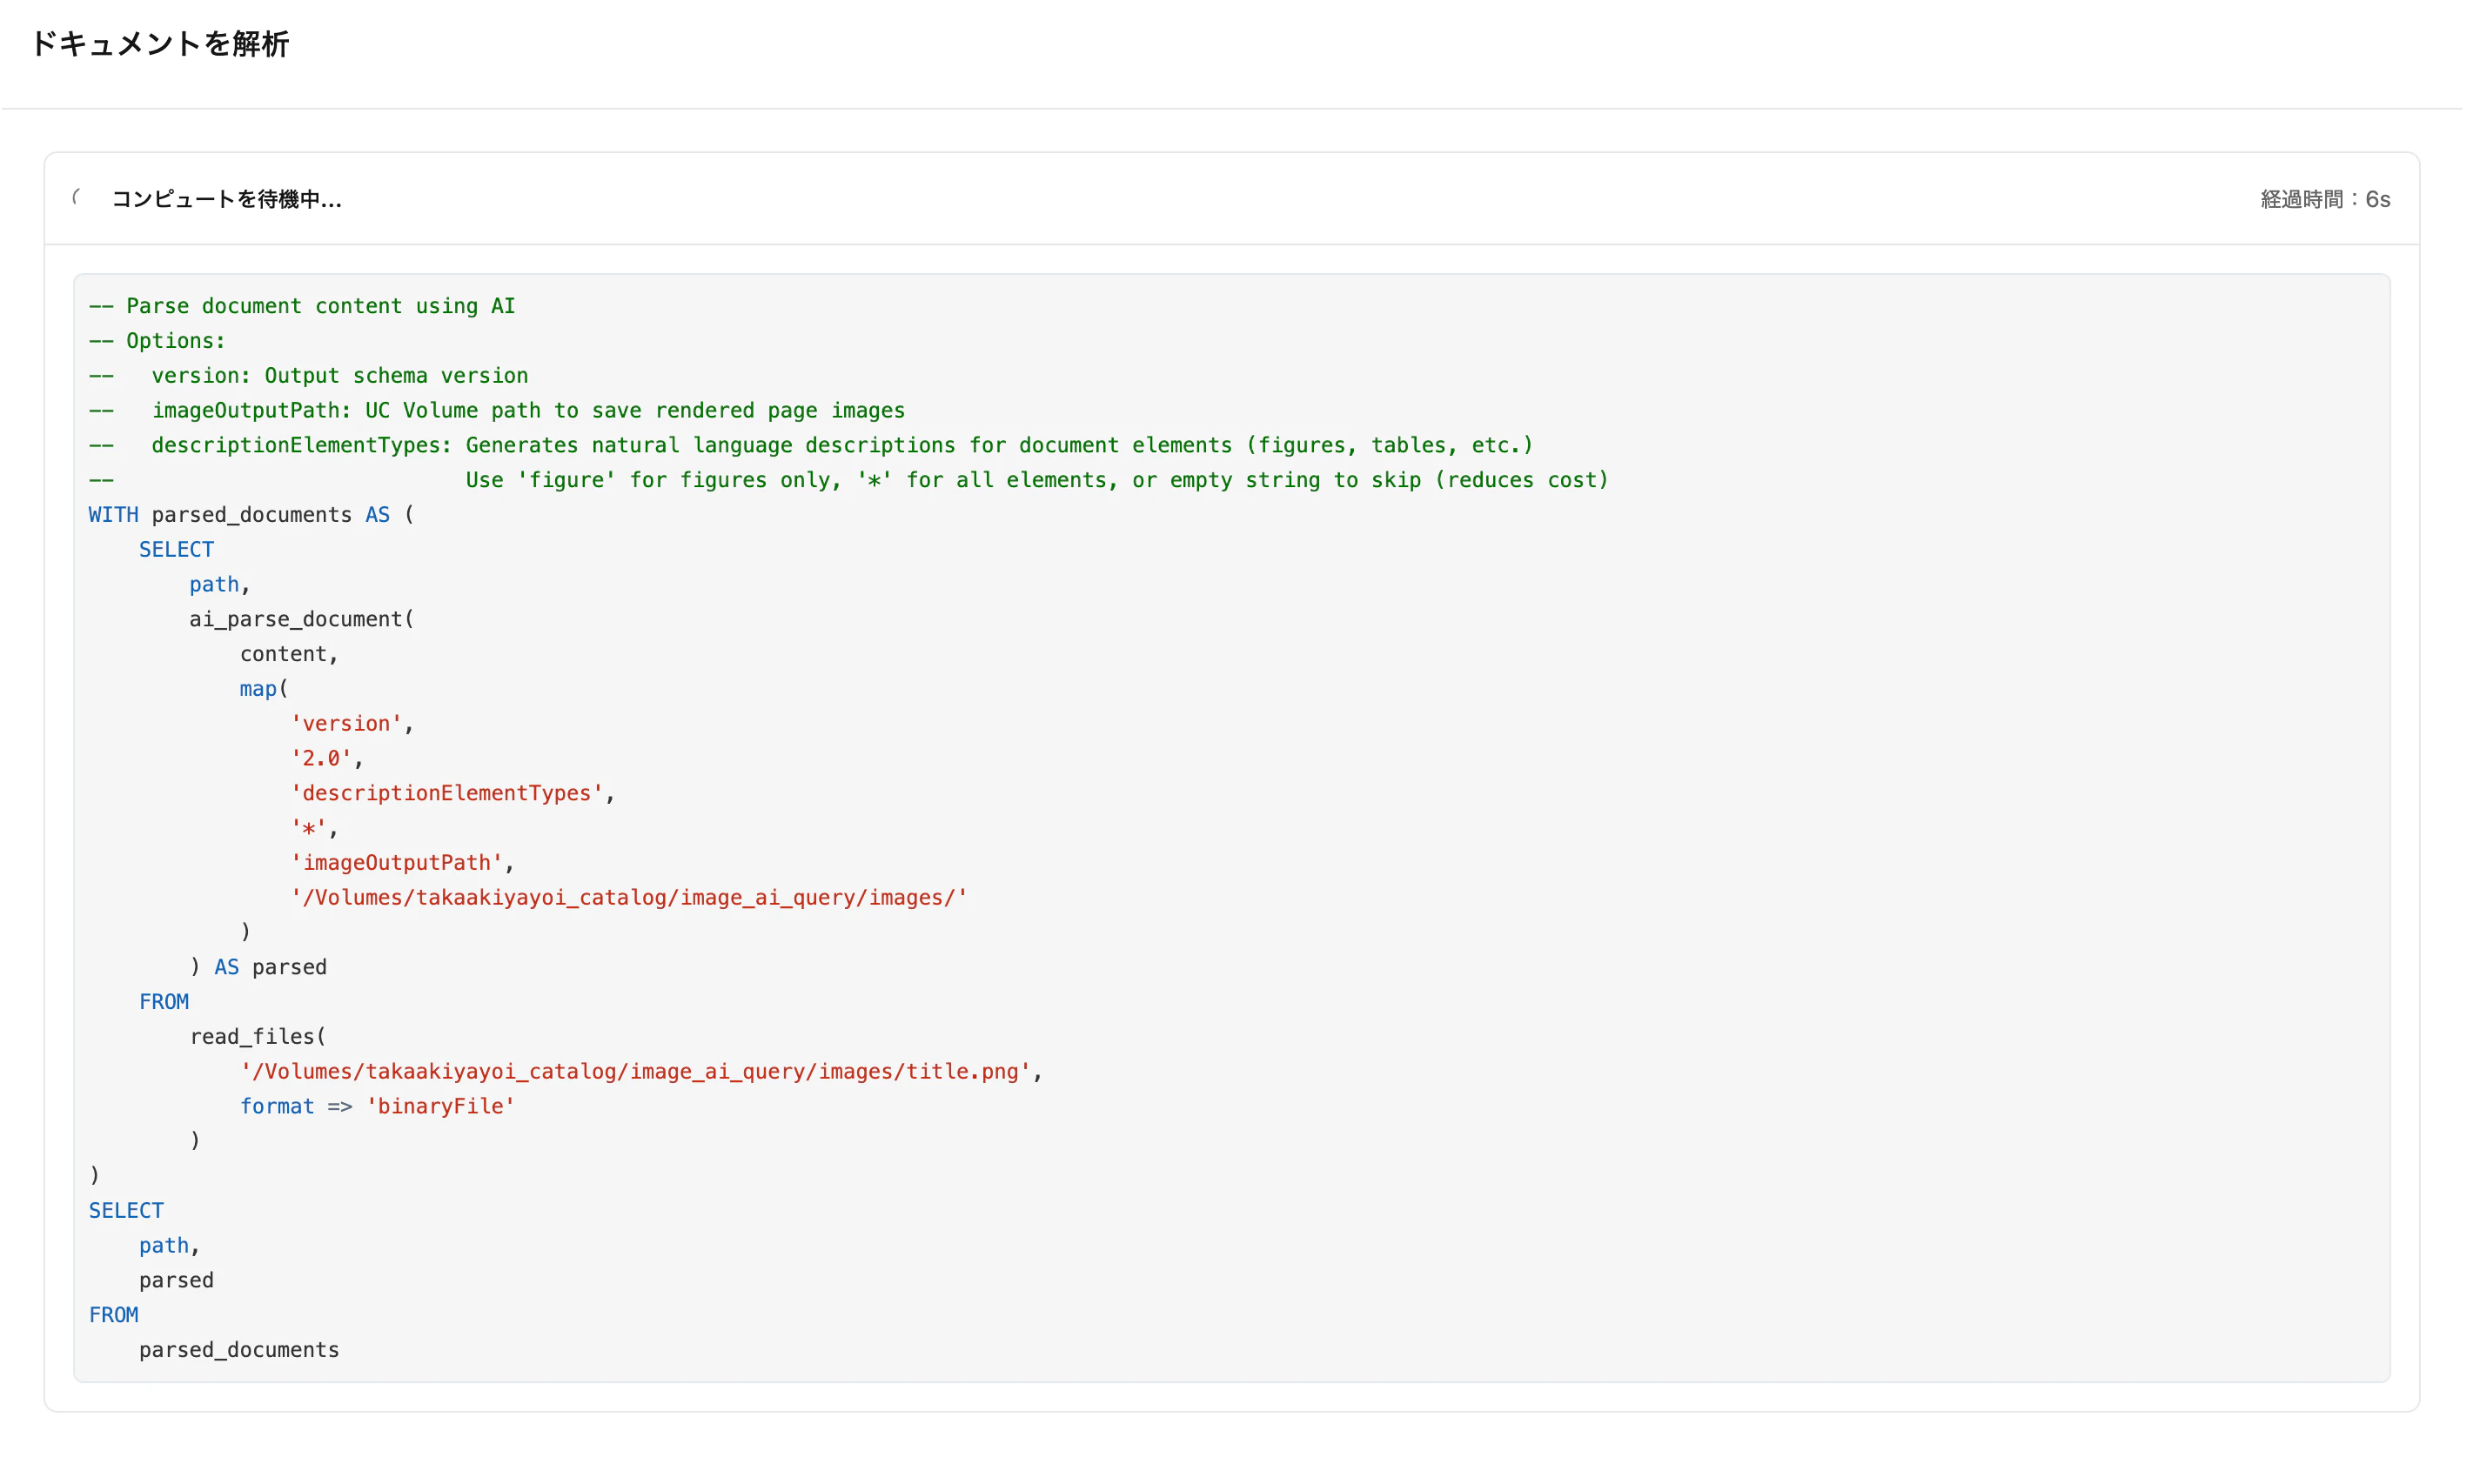Click the bottom SELECT keyword at line start

tap(126, 1211)
